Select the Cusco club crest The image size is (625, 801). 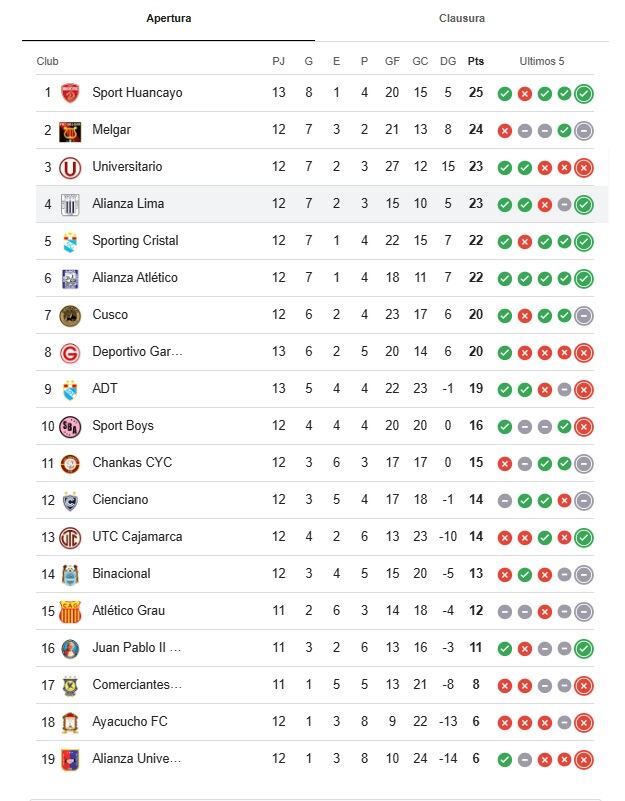click(x=72, y=315)
